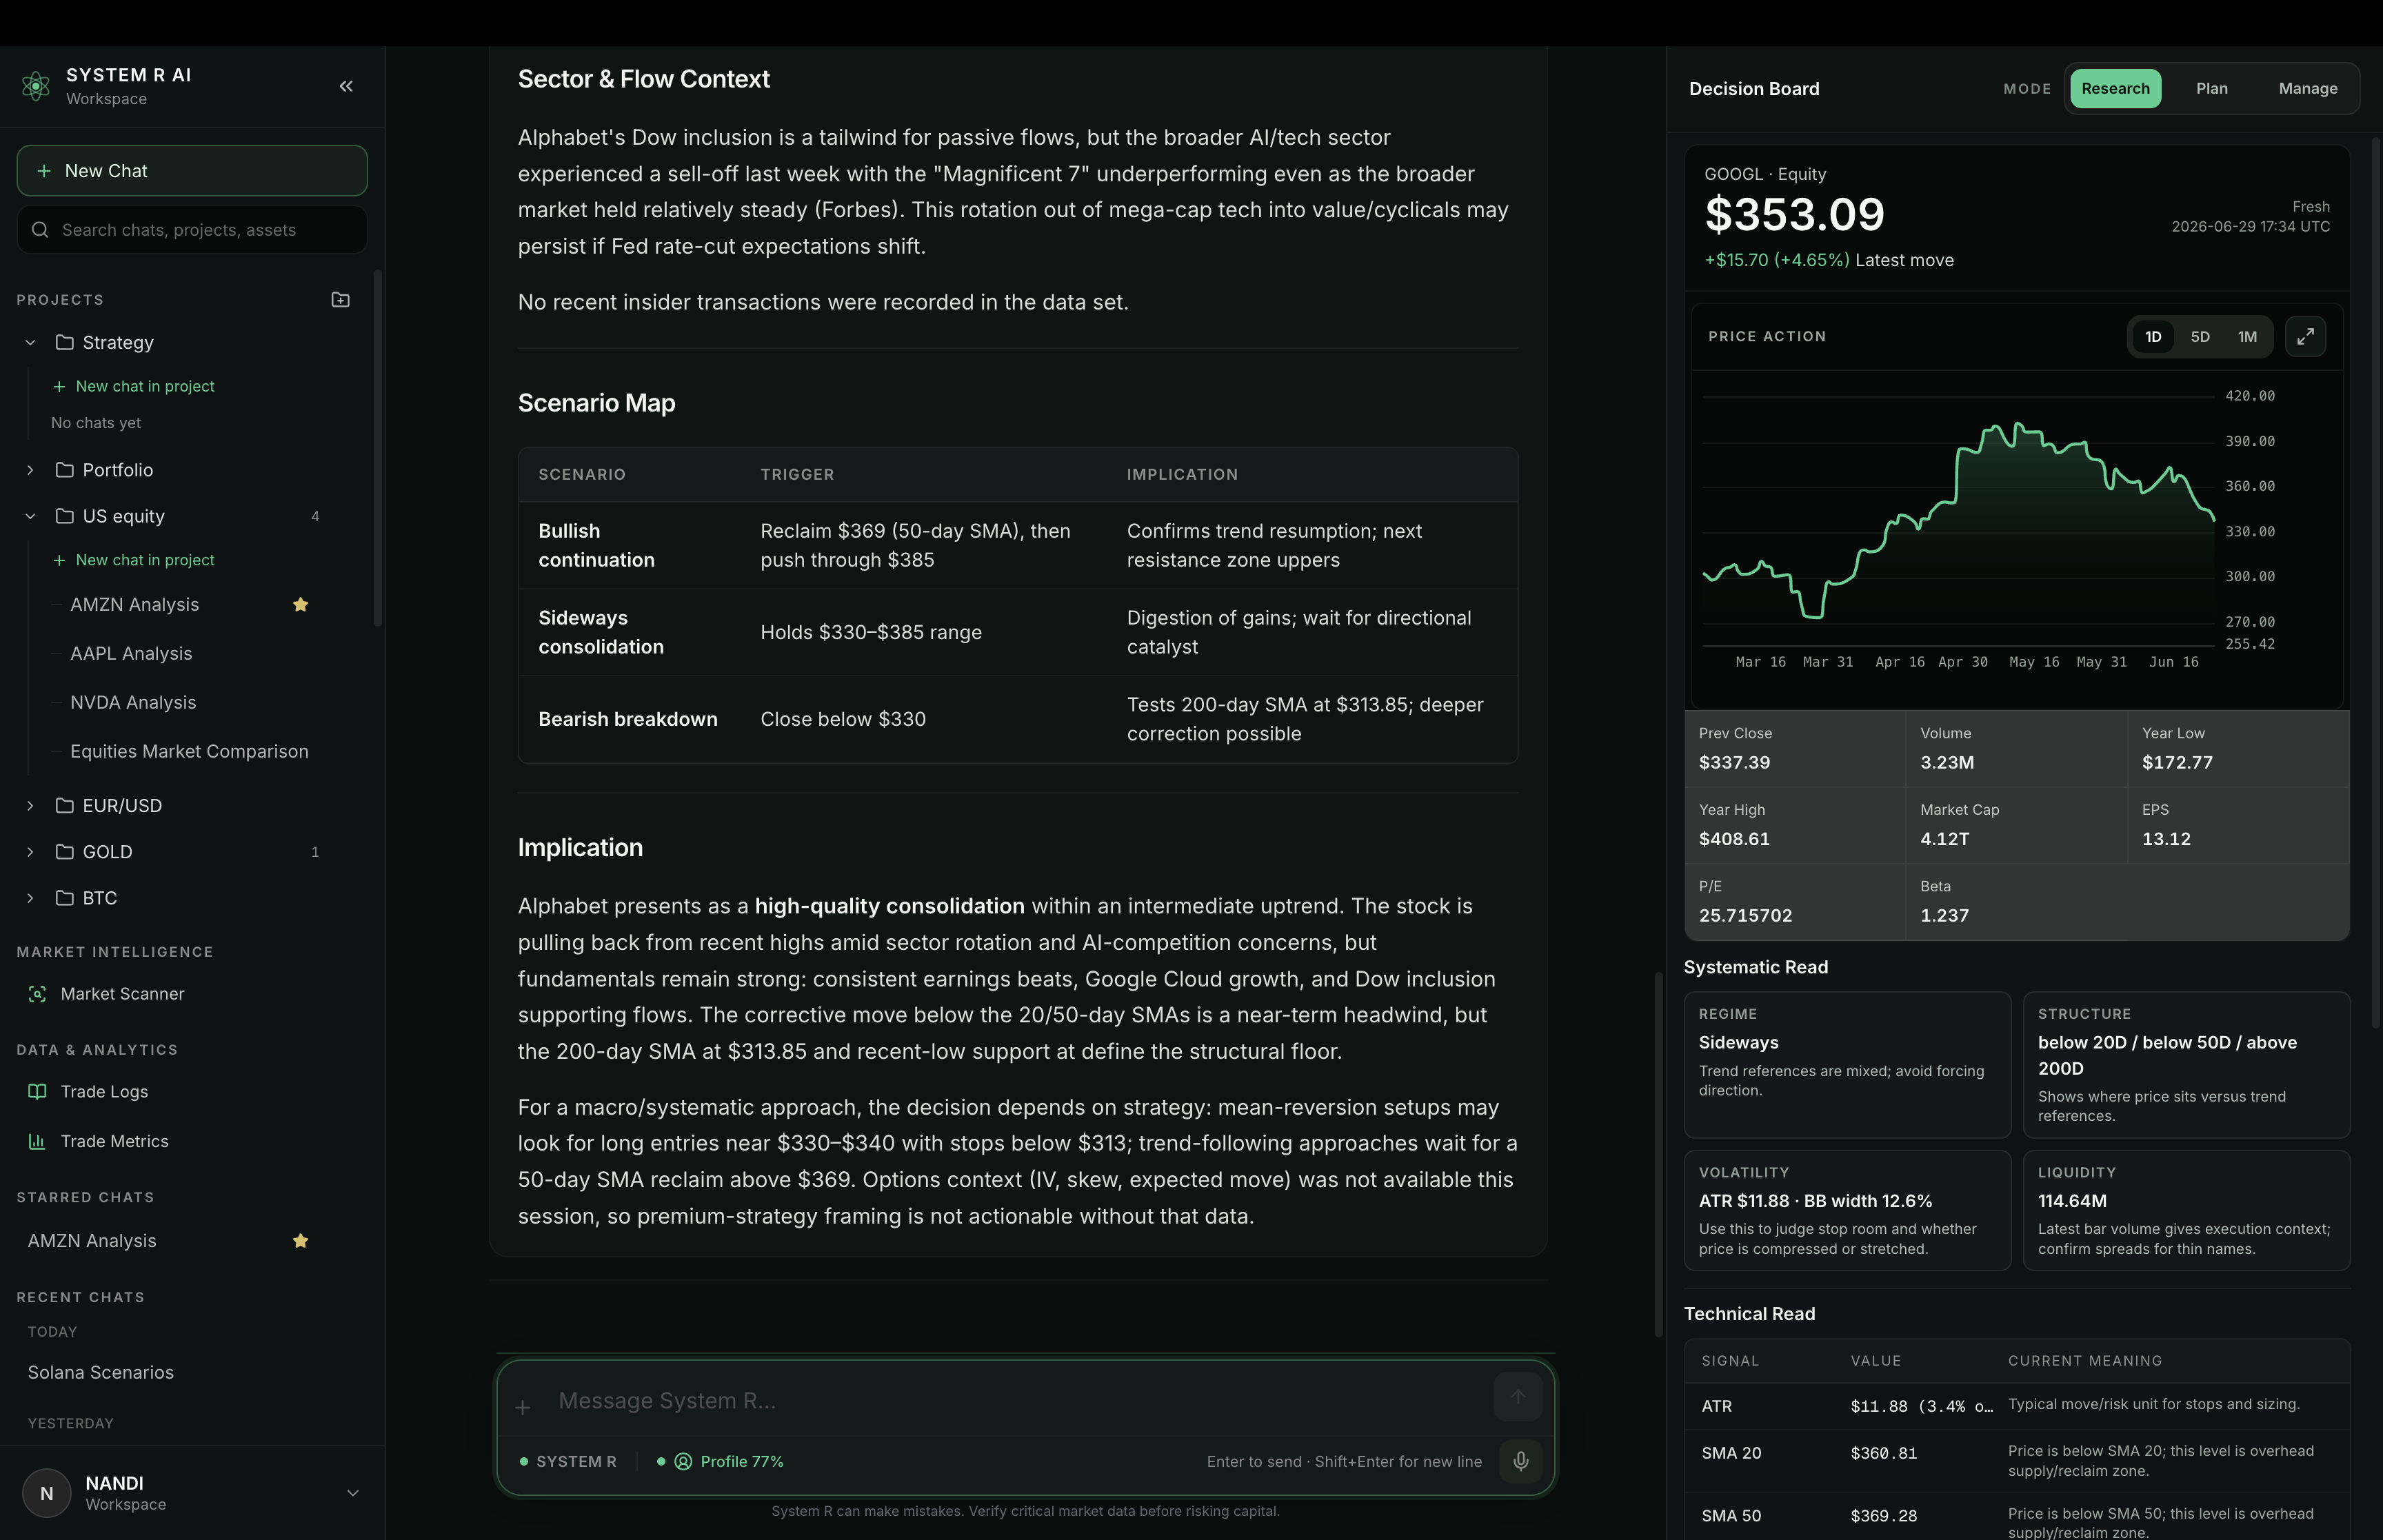Open Trade Logs
Image resolution: width=2383 pixels, height=1540 pixels.
coord(104,1091)
